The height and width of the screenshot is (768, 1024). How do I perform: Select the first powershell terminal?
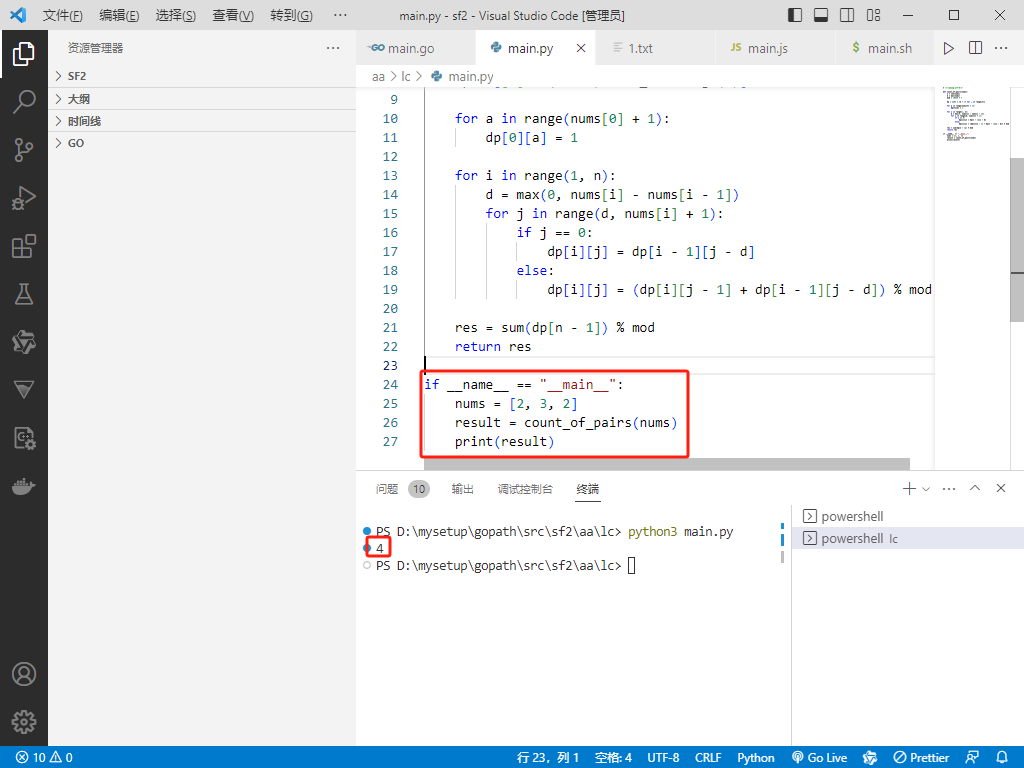tap(908, 517)
